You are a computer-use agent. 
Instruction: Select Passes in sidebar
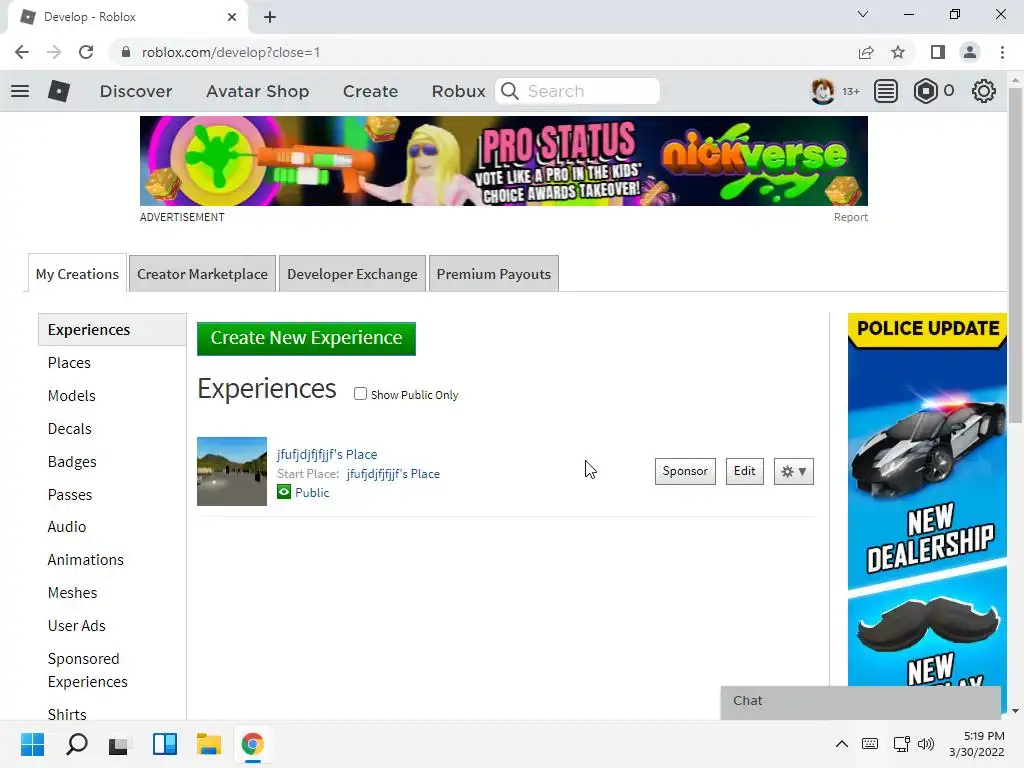(x=70, y=495)
